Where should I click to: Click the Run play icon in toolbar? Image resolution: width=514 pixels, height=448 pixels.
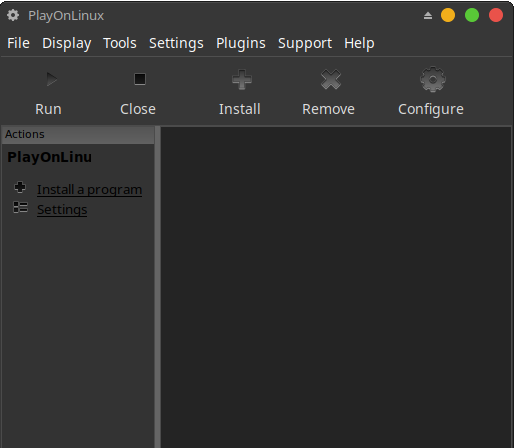coord(51,79)
